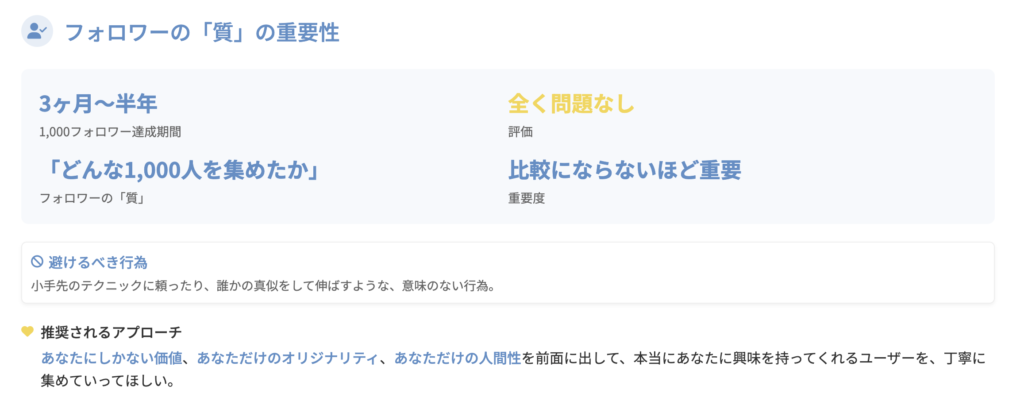1024x401 pixels.
Task: Follow the あなただけのオリジナリティ link
Action: (x=288, y=358)
